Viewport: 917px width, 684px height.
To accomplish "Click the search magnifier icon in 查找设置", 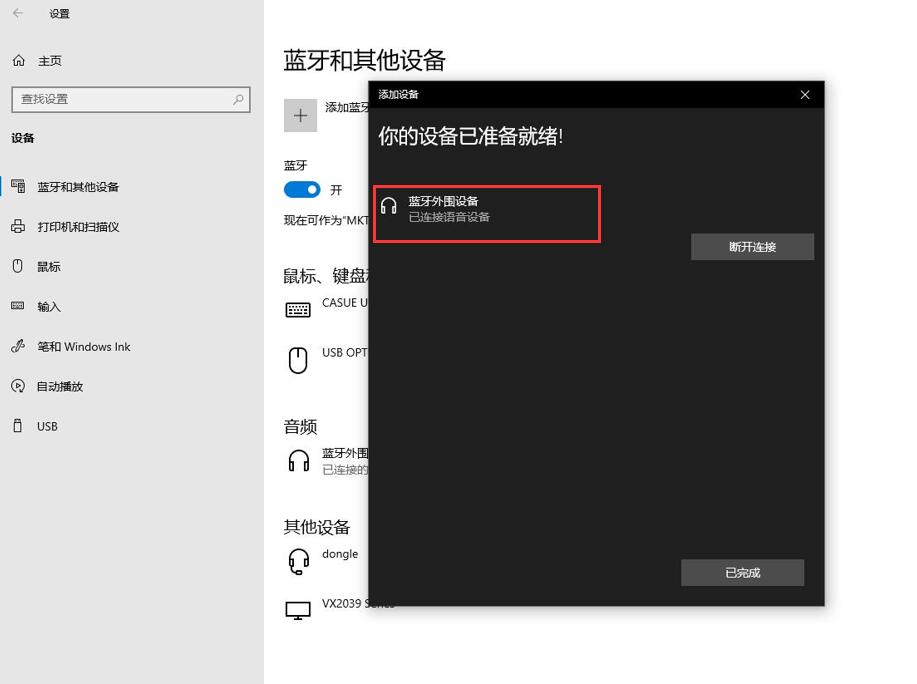I will click(x=238, y=99).
